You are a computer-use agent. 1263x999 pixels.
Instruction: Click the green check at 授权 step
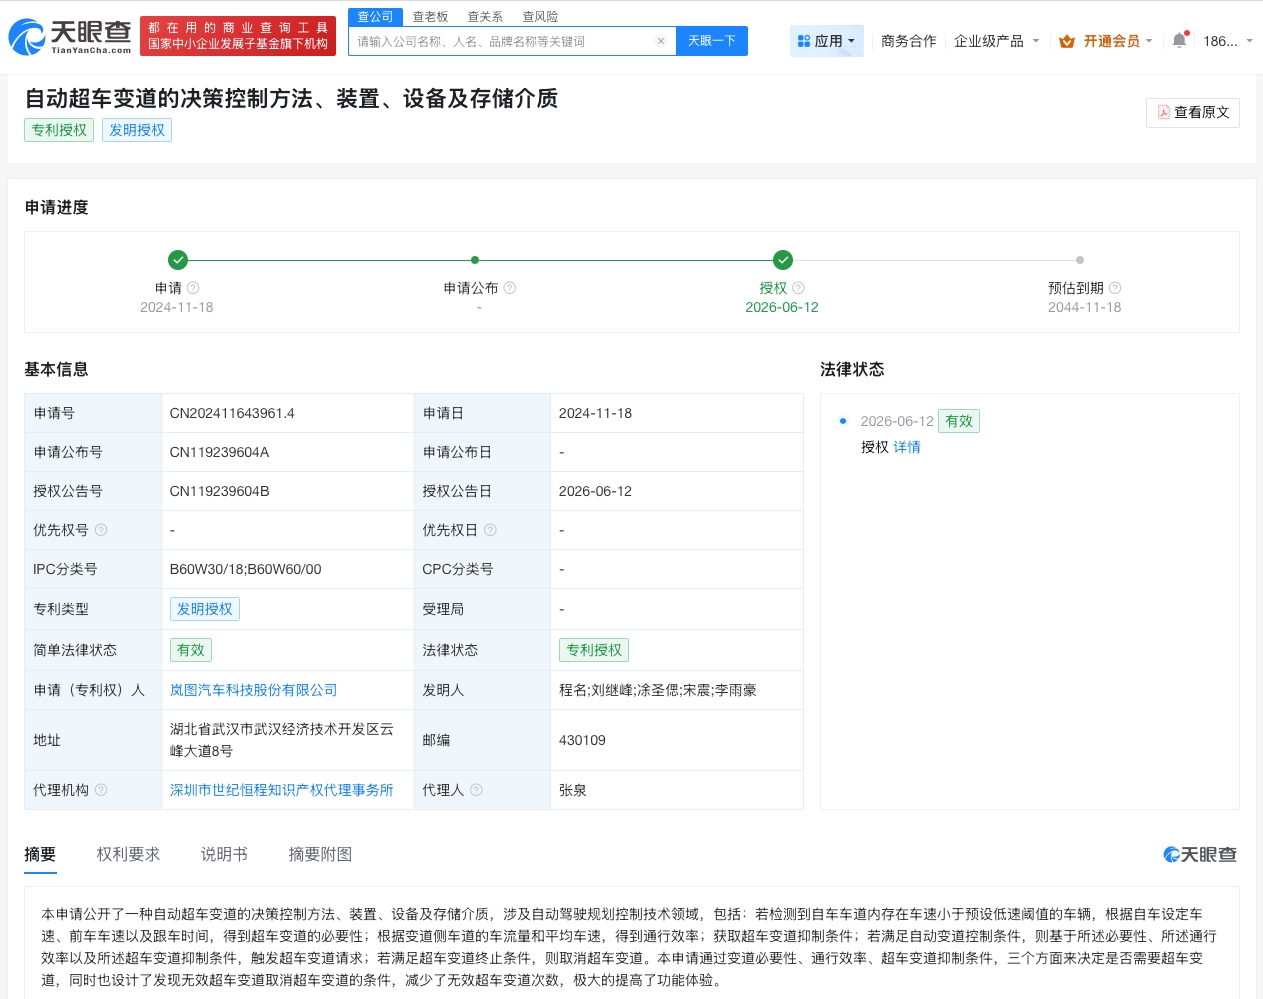(783, 260)
